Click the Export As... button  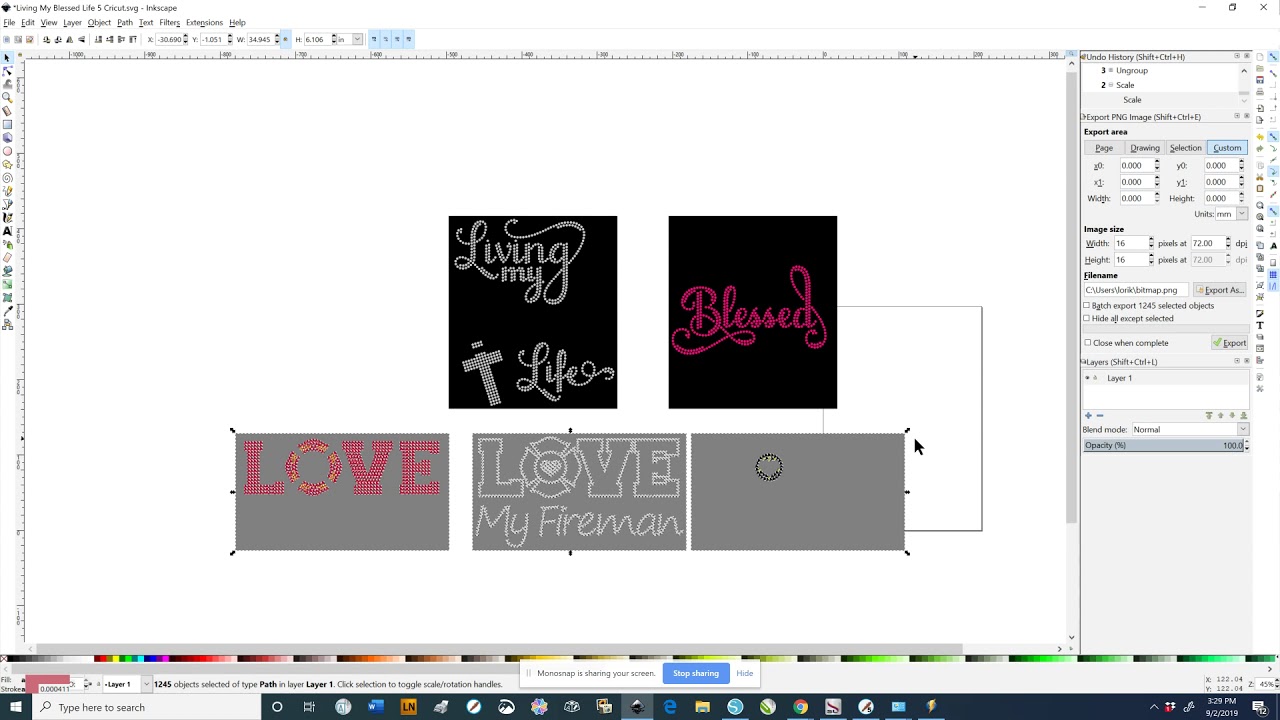pos(1219,290)
